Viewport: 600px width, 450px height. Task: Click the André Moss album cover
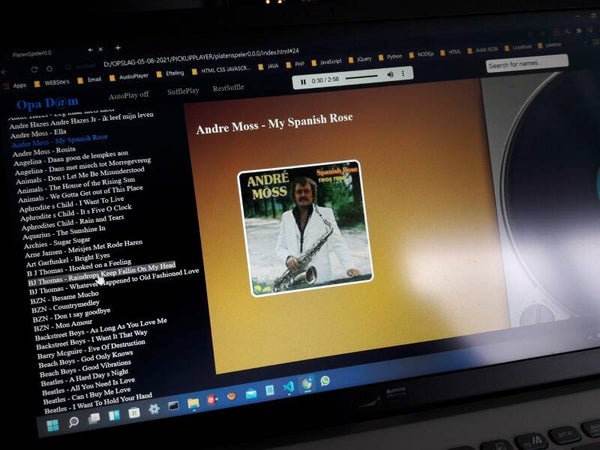coord(305,228)
